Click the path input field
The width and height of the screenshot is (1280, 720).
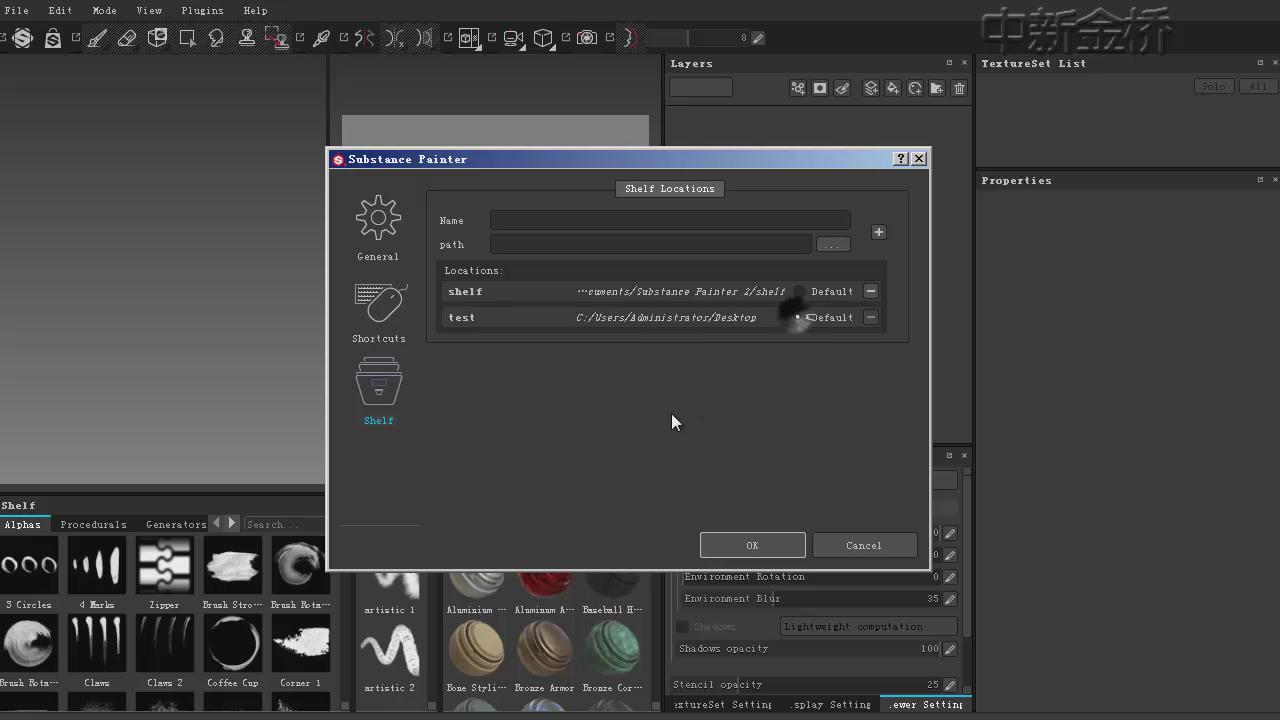[650, 244]
